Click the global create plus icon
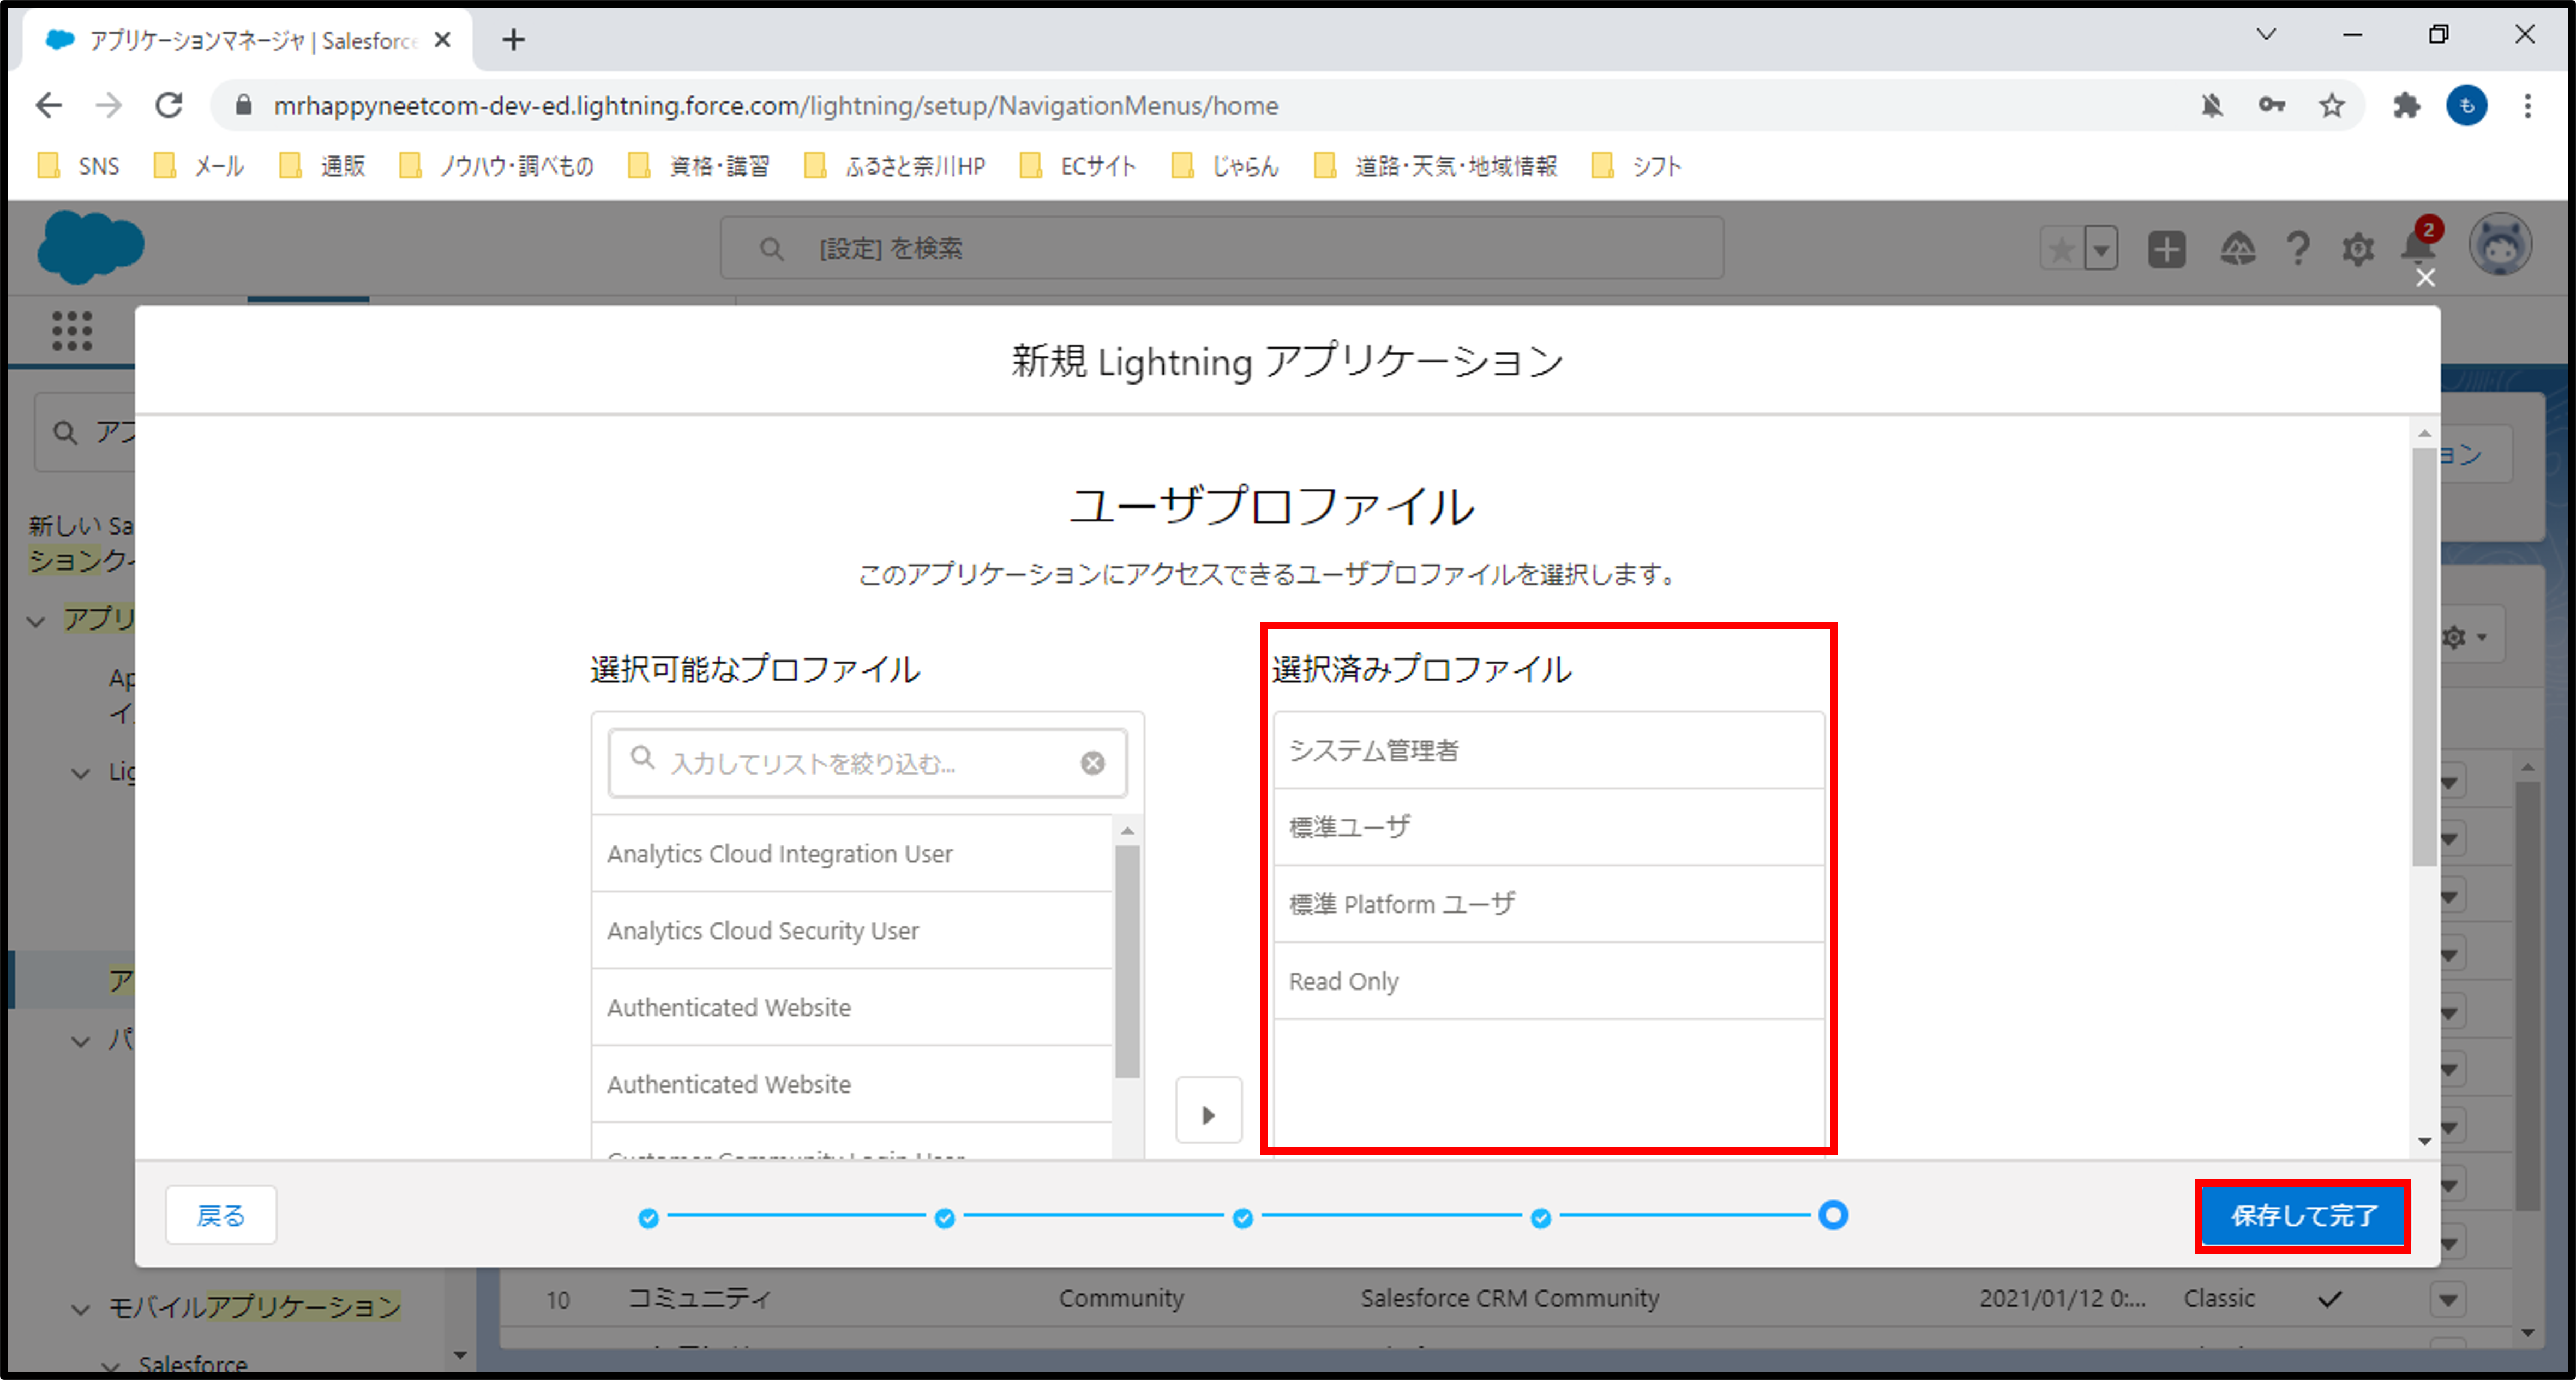Screen dimensions: 2576x1380 coord(2166,249)
